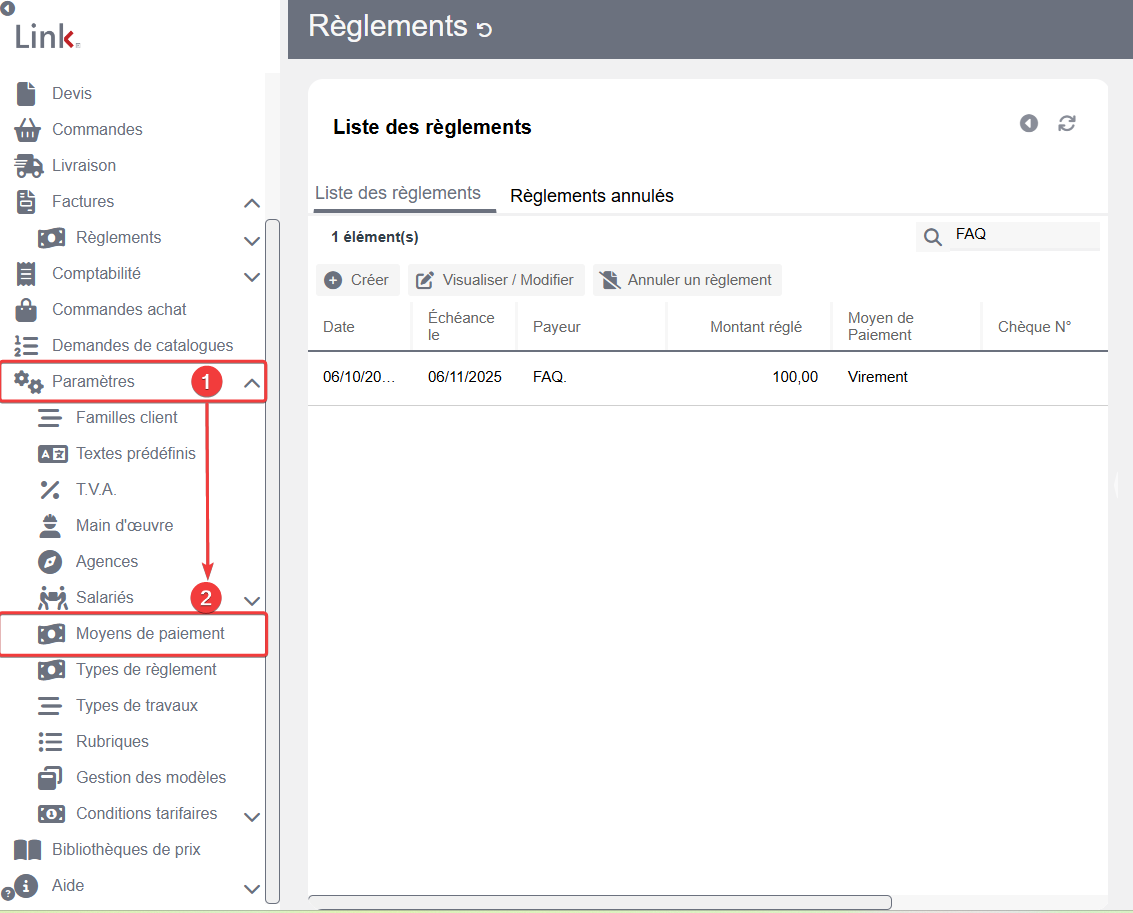Open Moyens de paiement in the sidebar
This screenshot has width=1133, height=913.
point(134,634)
